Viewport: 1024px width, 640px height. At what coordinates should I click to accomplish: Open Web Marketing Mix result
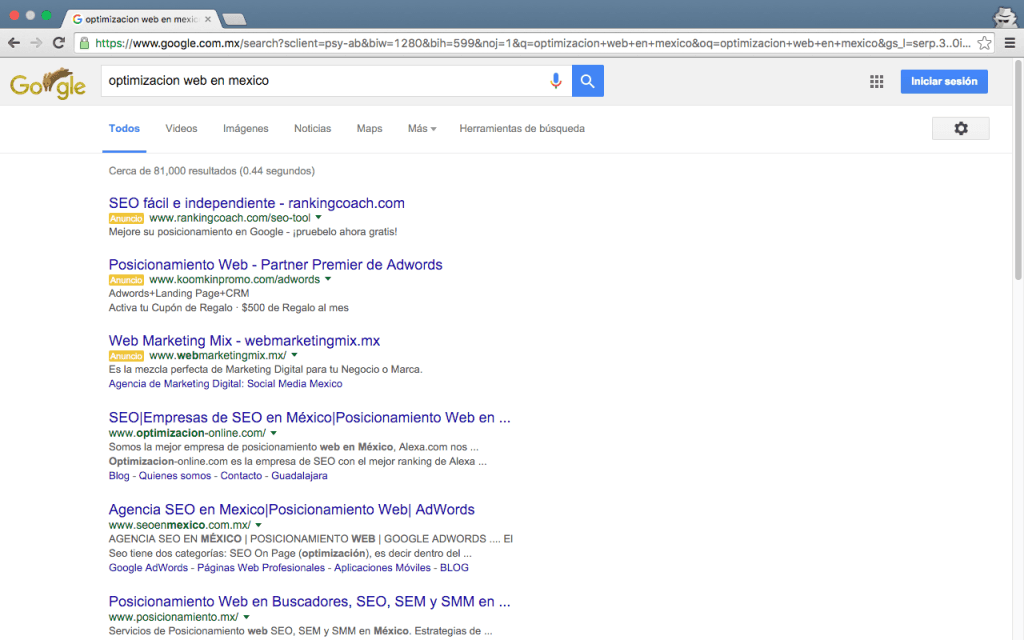tap(244, 341)
